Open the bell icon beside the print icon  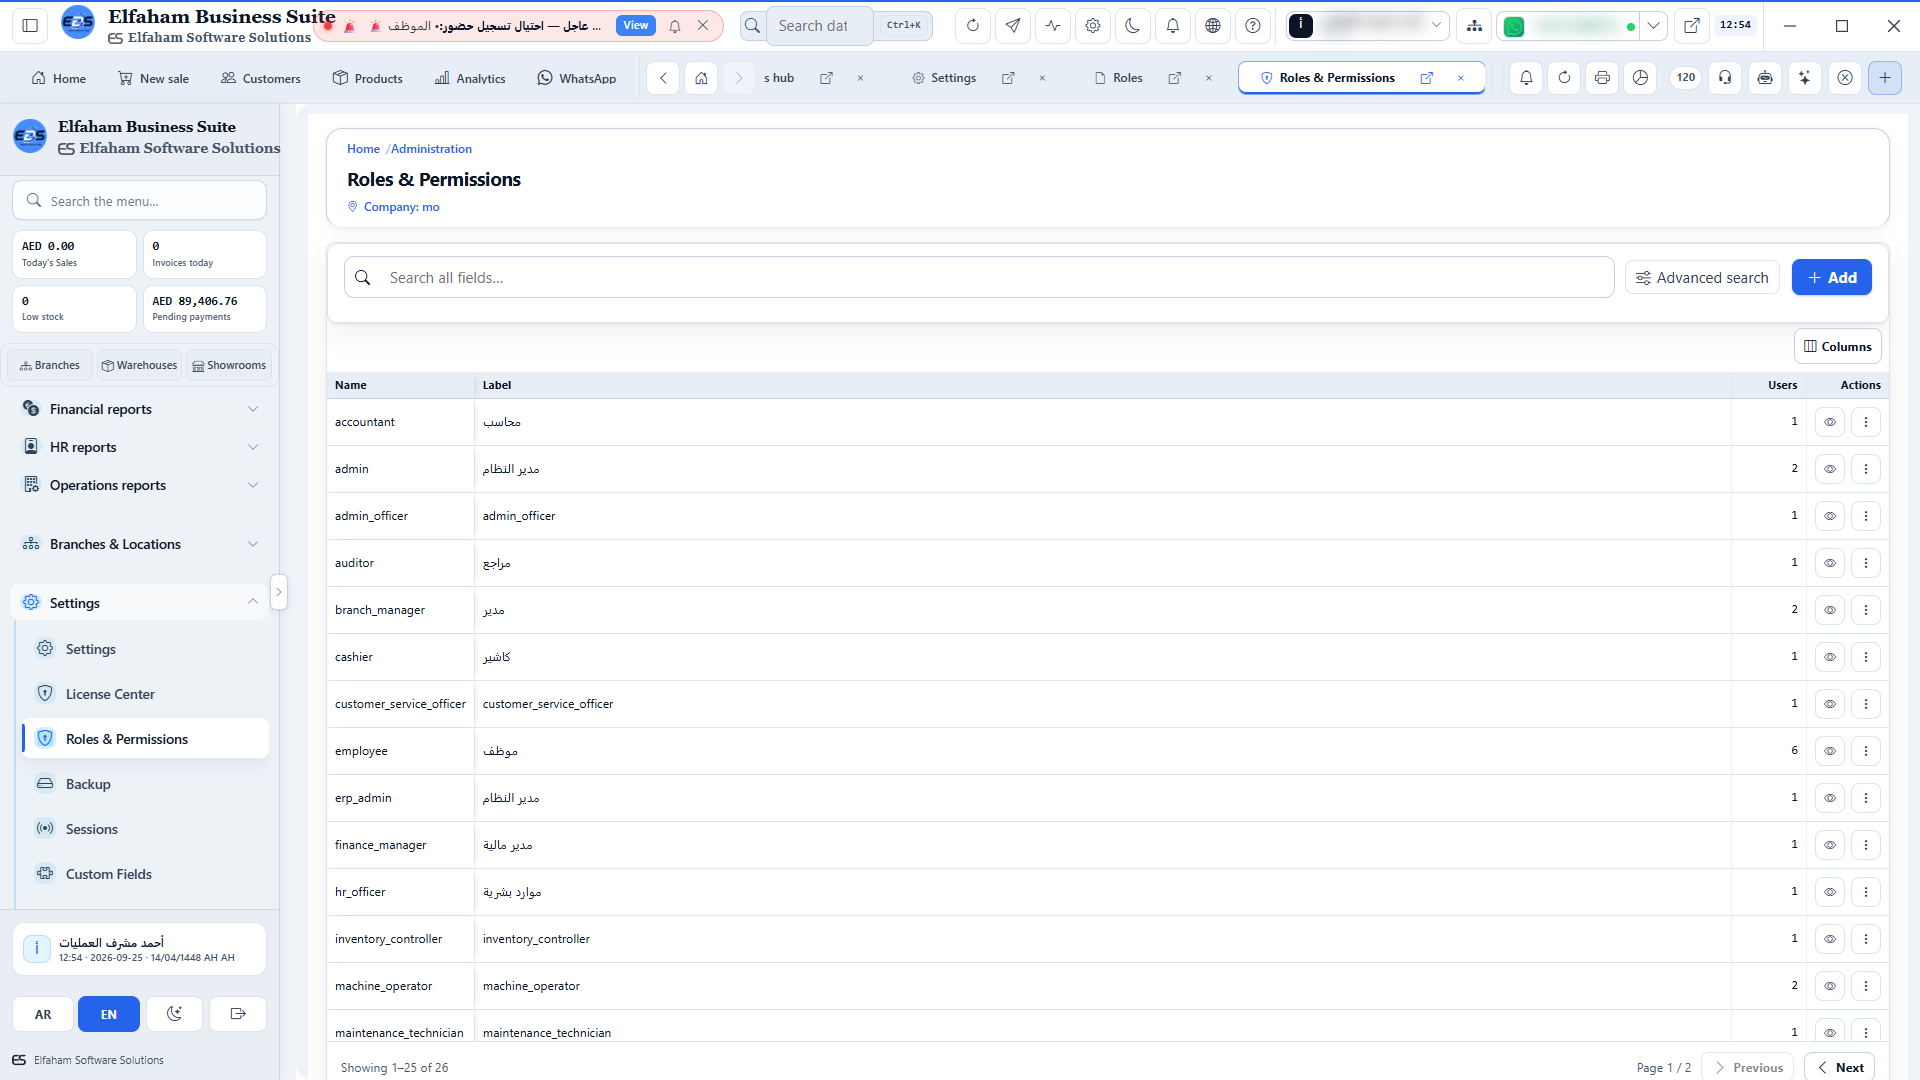(x=1527, y=78)
